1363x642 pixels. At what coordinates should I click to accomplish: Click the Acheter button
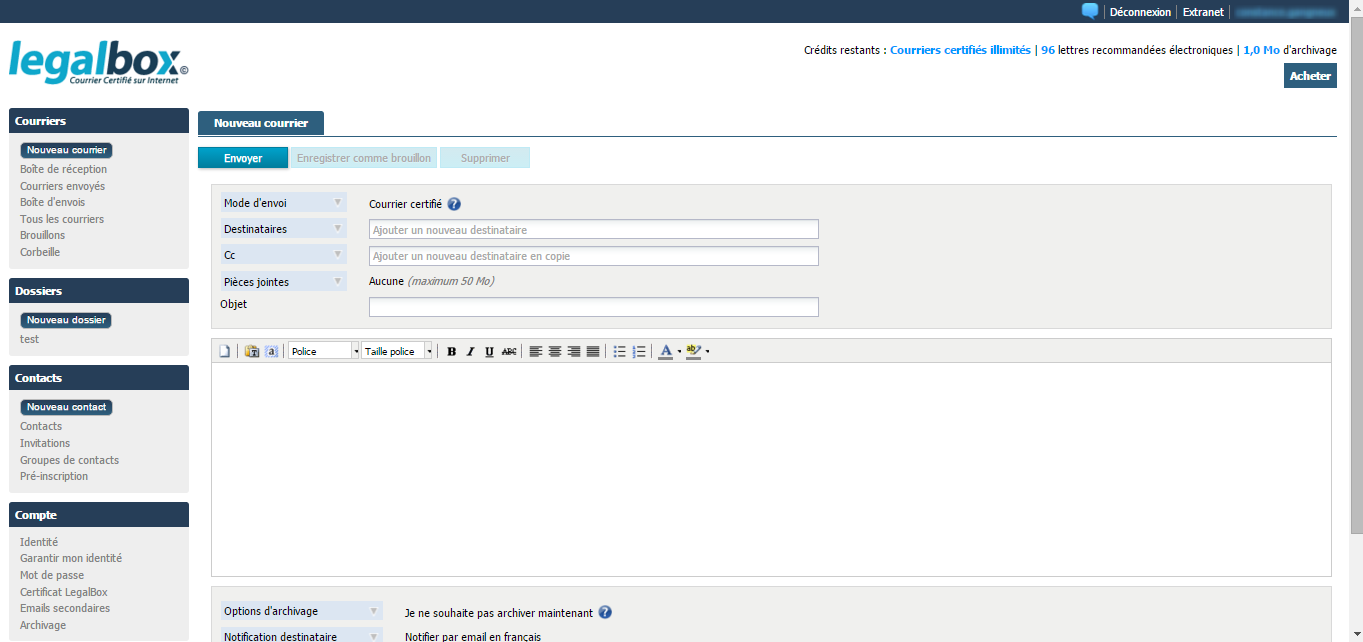pyautogui.click(x=1309, y=76)
